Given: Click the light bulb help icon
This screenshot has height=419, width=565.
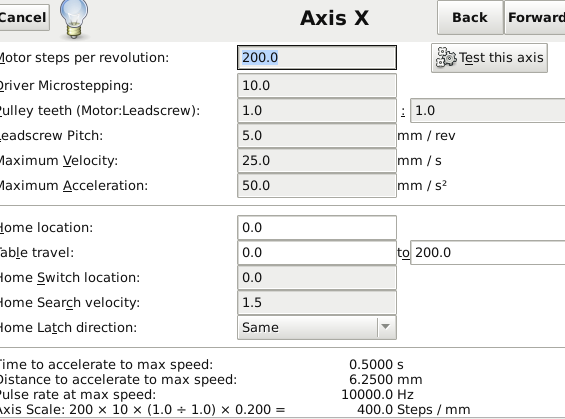Looking at the screenshot, I should (x=74, y=19).
